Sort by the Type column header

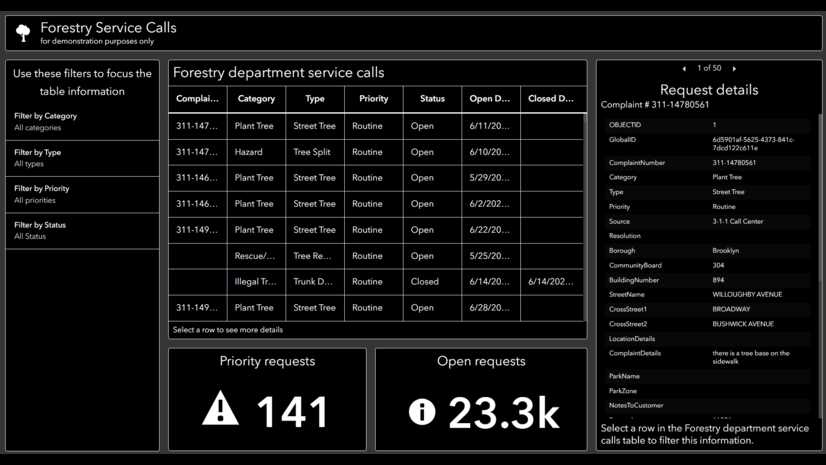[x=315, y=98]
